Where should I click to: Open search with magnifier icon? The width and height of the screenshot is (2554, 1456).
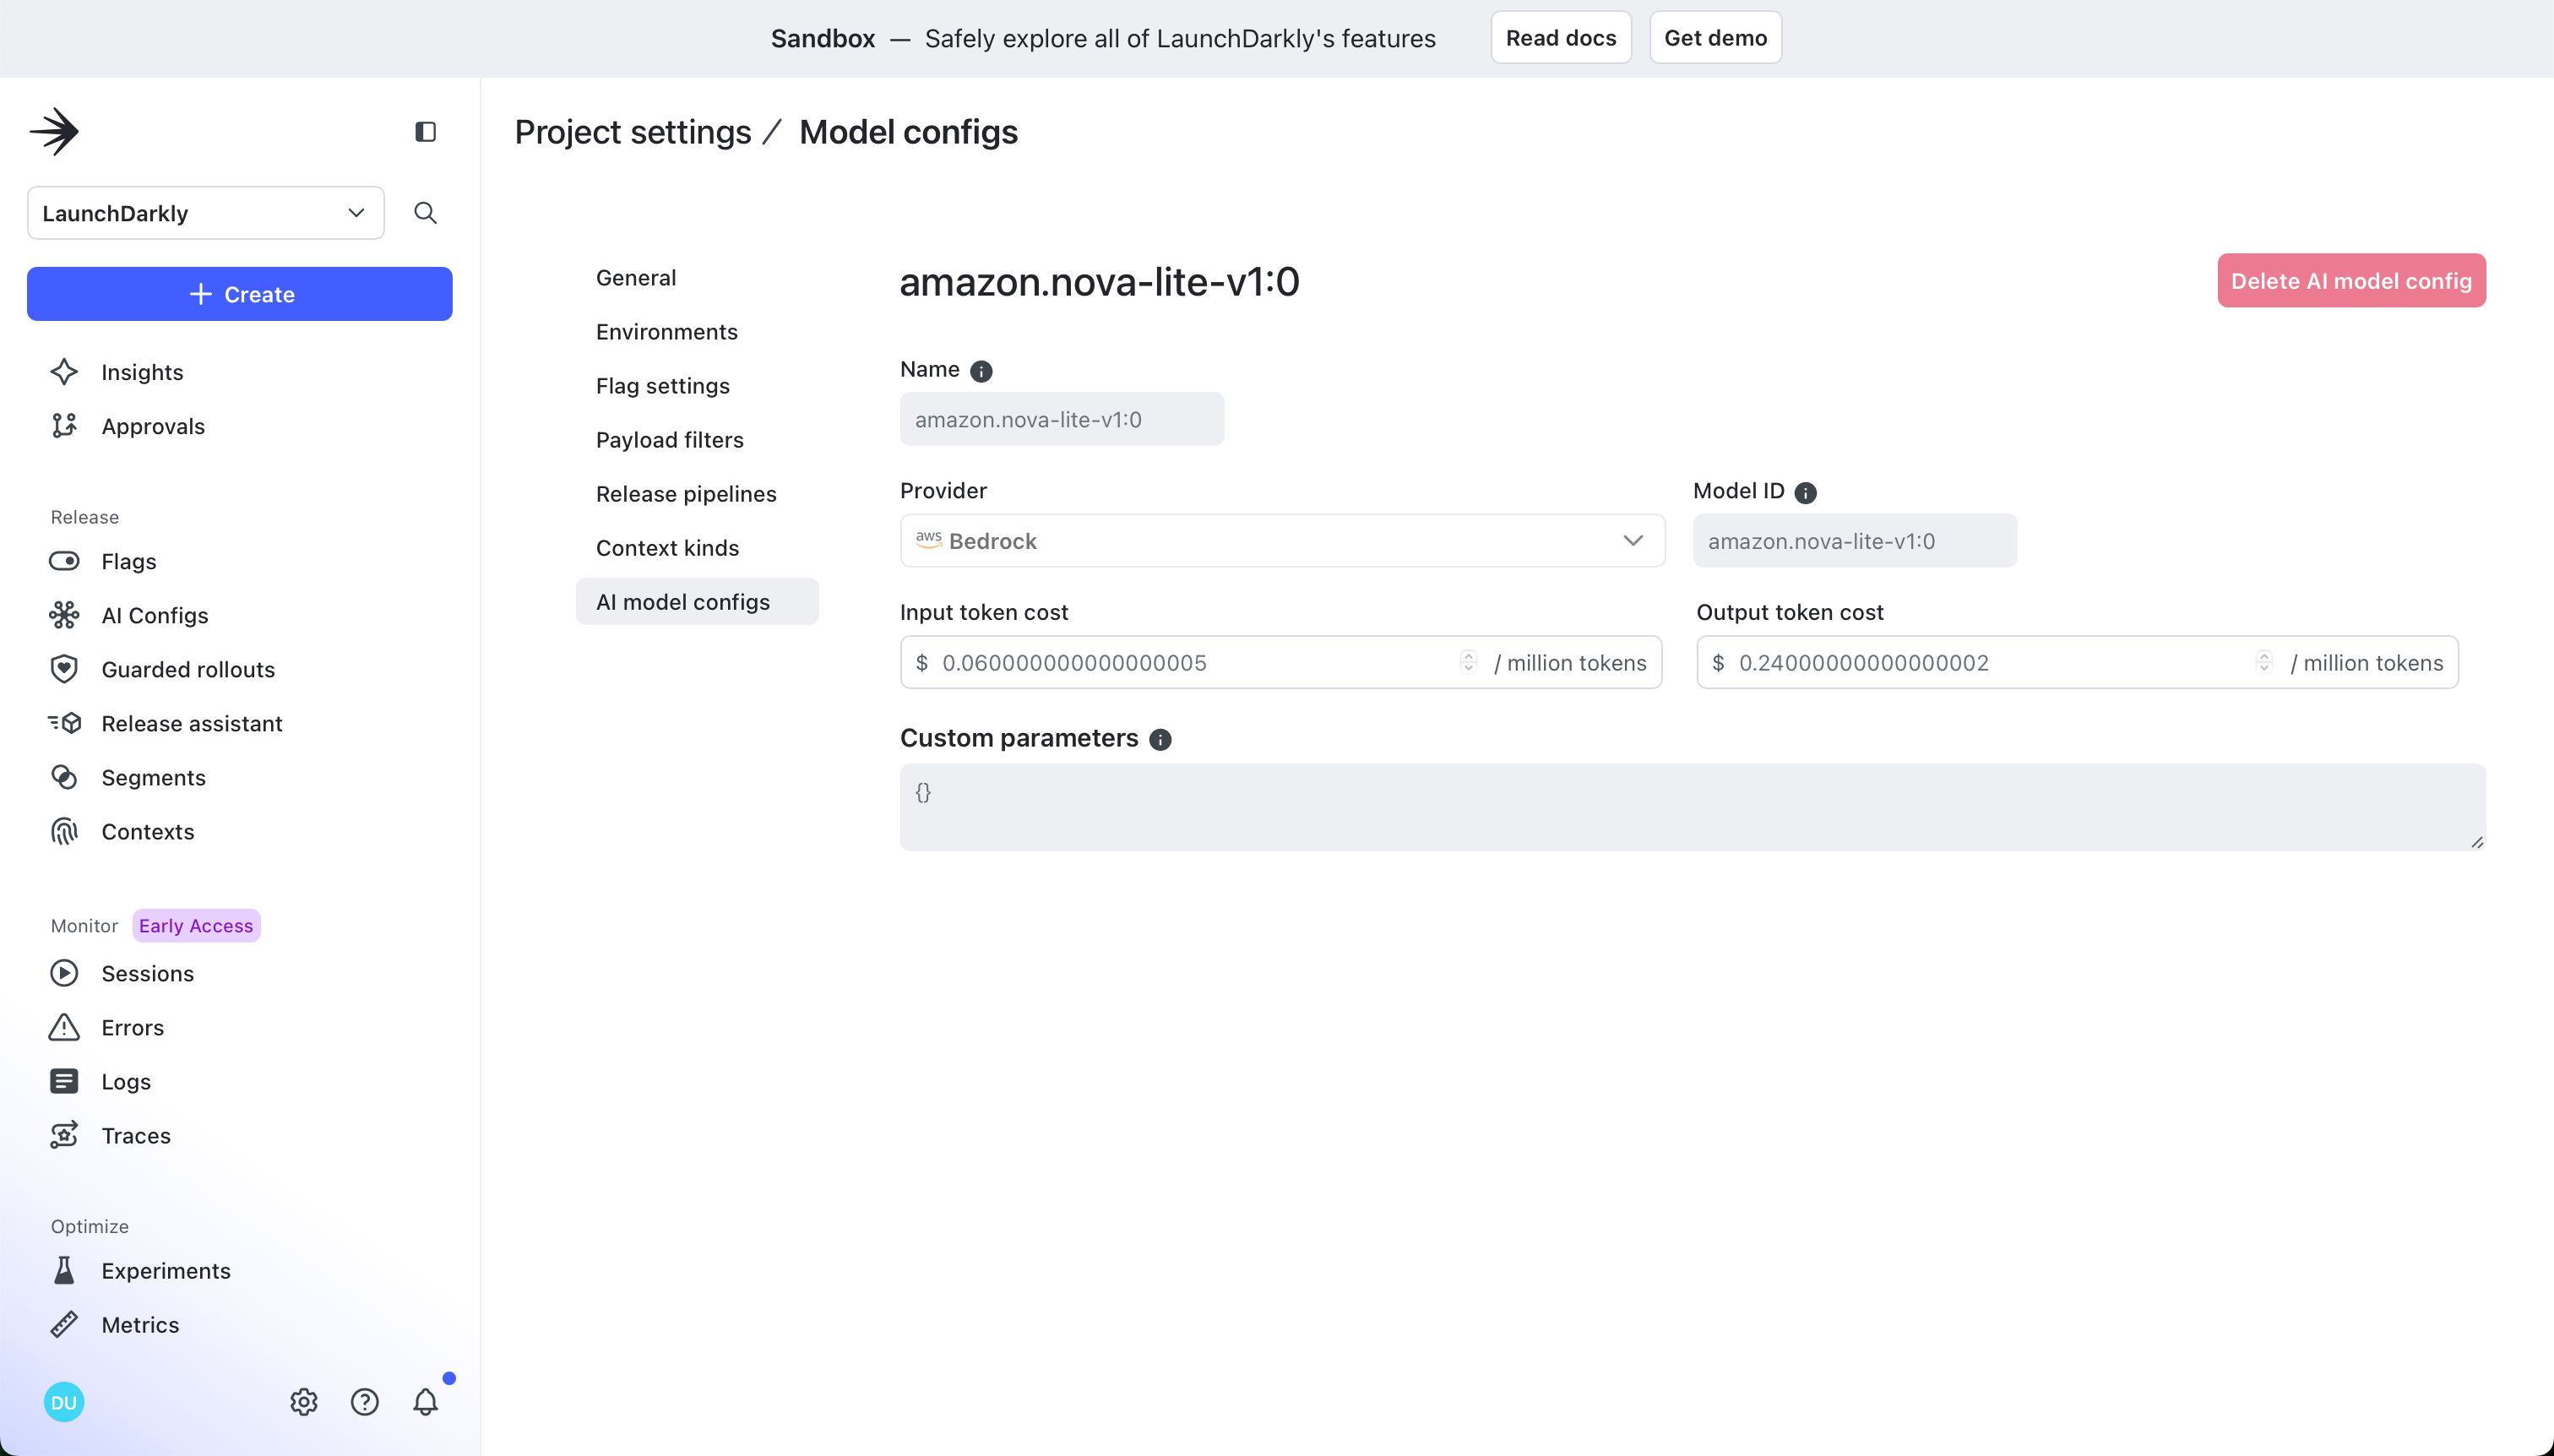[x=425, y=213]
